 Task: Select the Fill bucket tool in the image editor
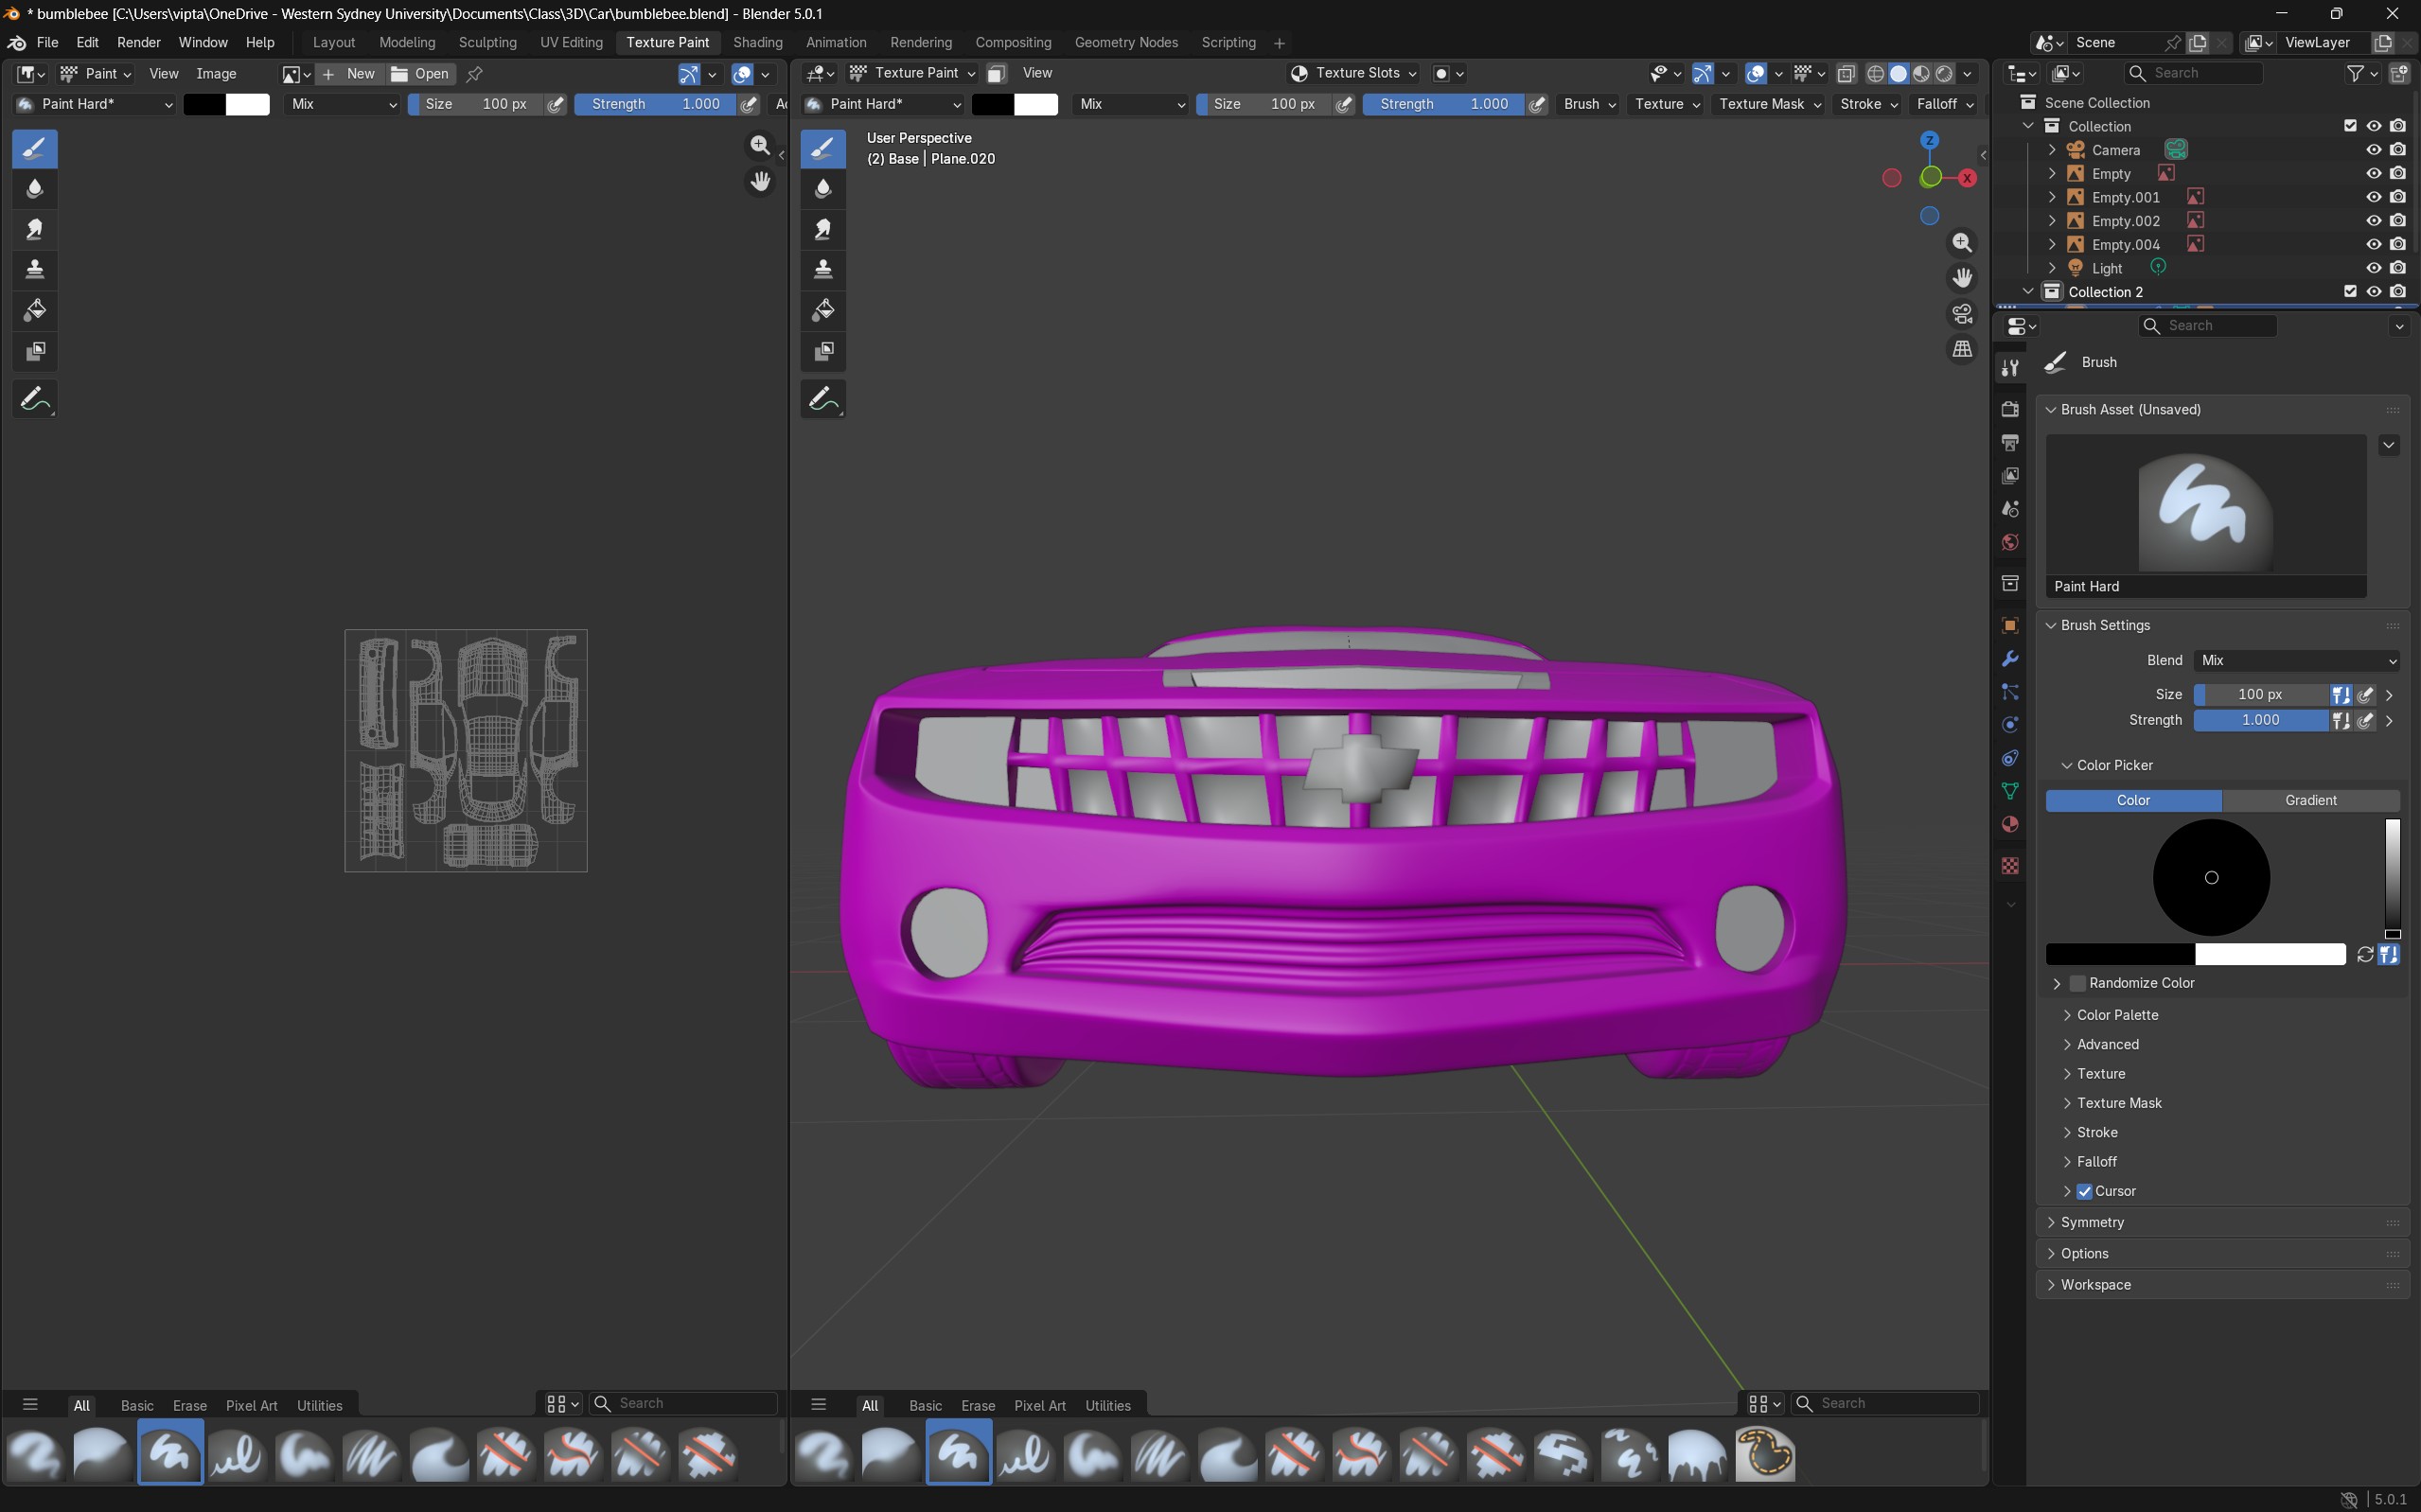coord(35,310)
